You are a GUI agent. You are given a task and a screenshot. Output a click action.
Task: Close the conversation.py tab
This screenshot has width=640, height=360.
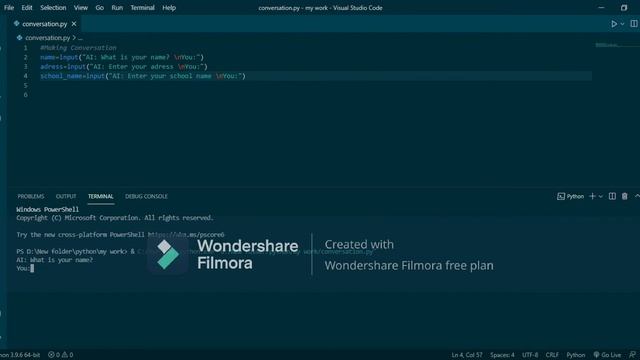pyautogui.click(x=74, y=24)
